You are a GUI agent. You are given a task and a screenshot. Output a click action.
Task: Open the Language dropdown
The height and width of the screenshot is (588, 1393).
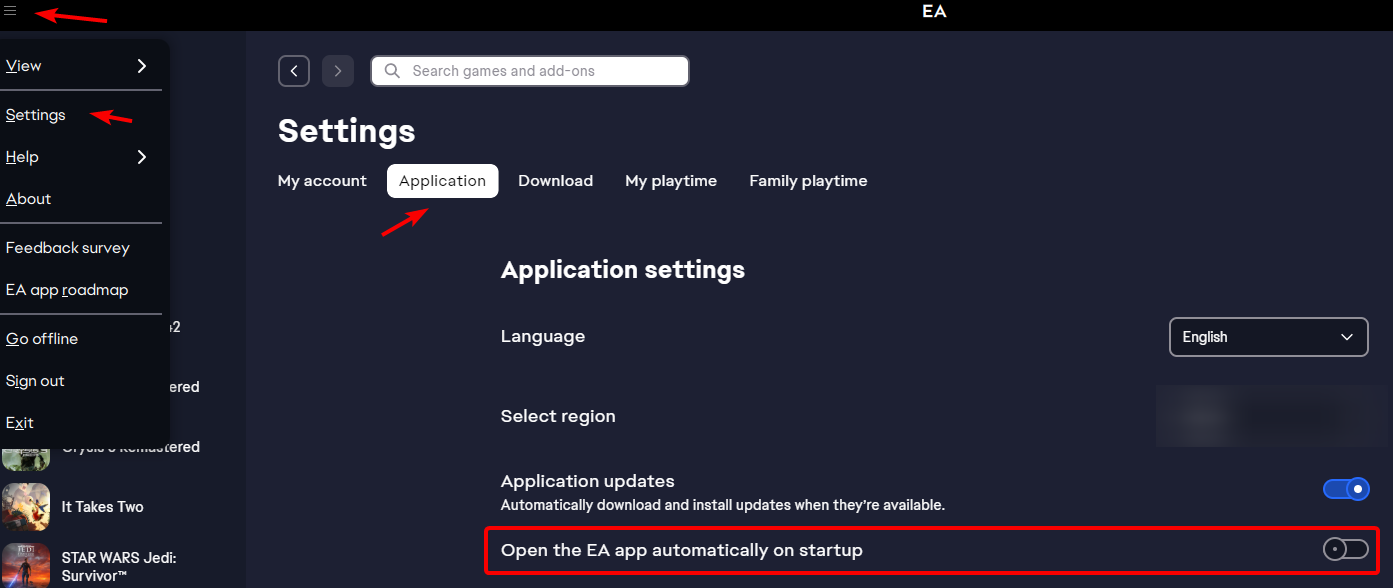[1267, 337]
